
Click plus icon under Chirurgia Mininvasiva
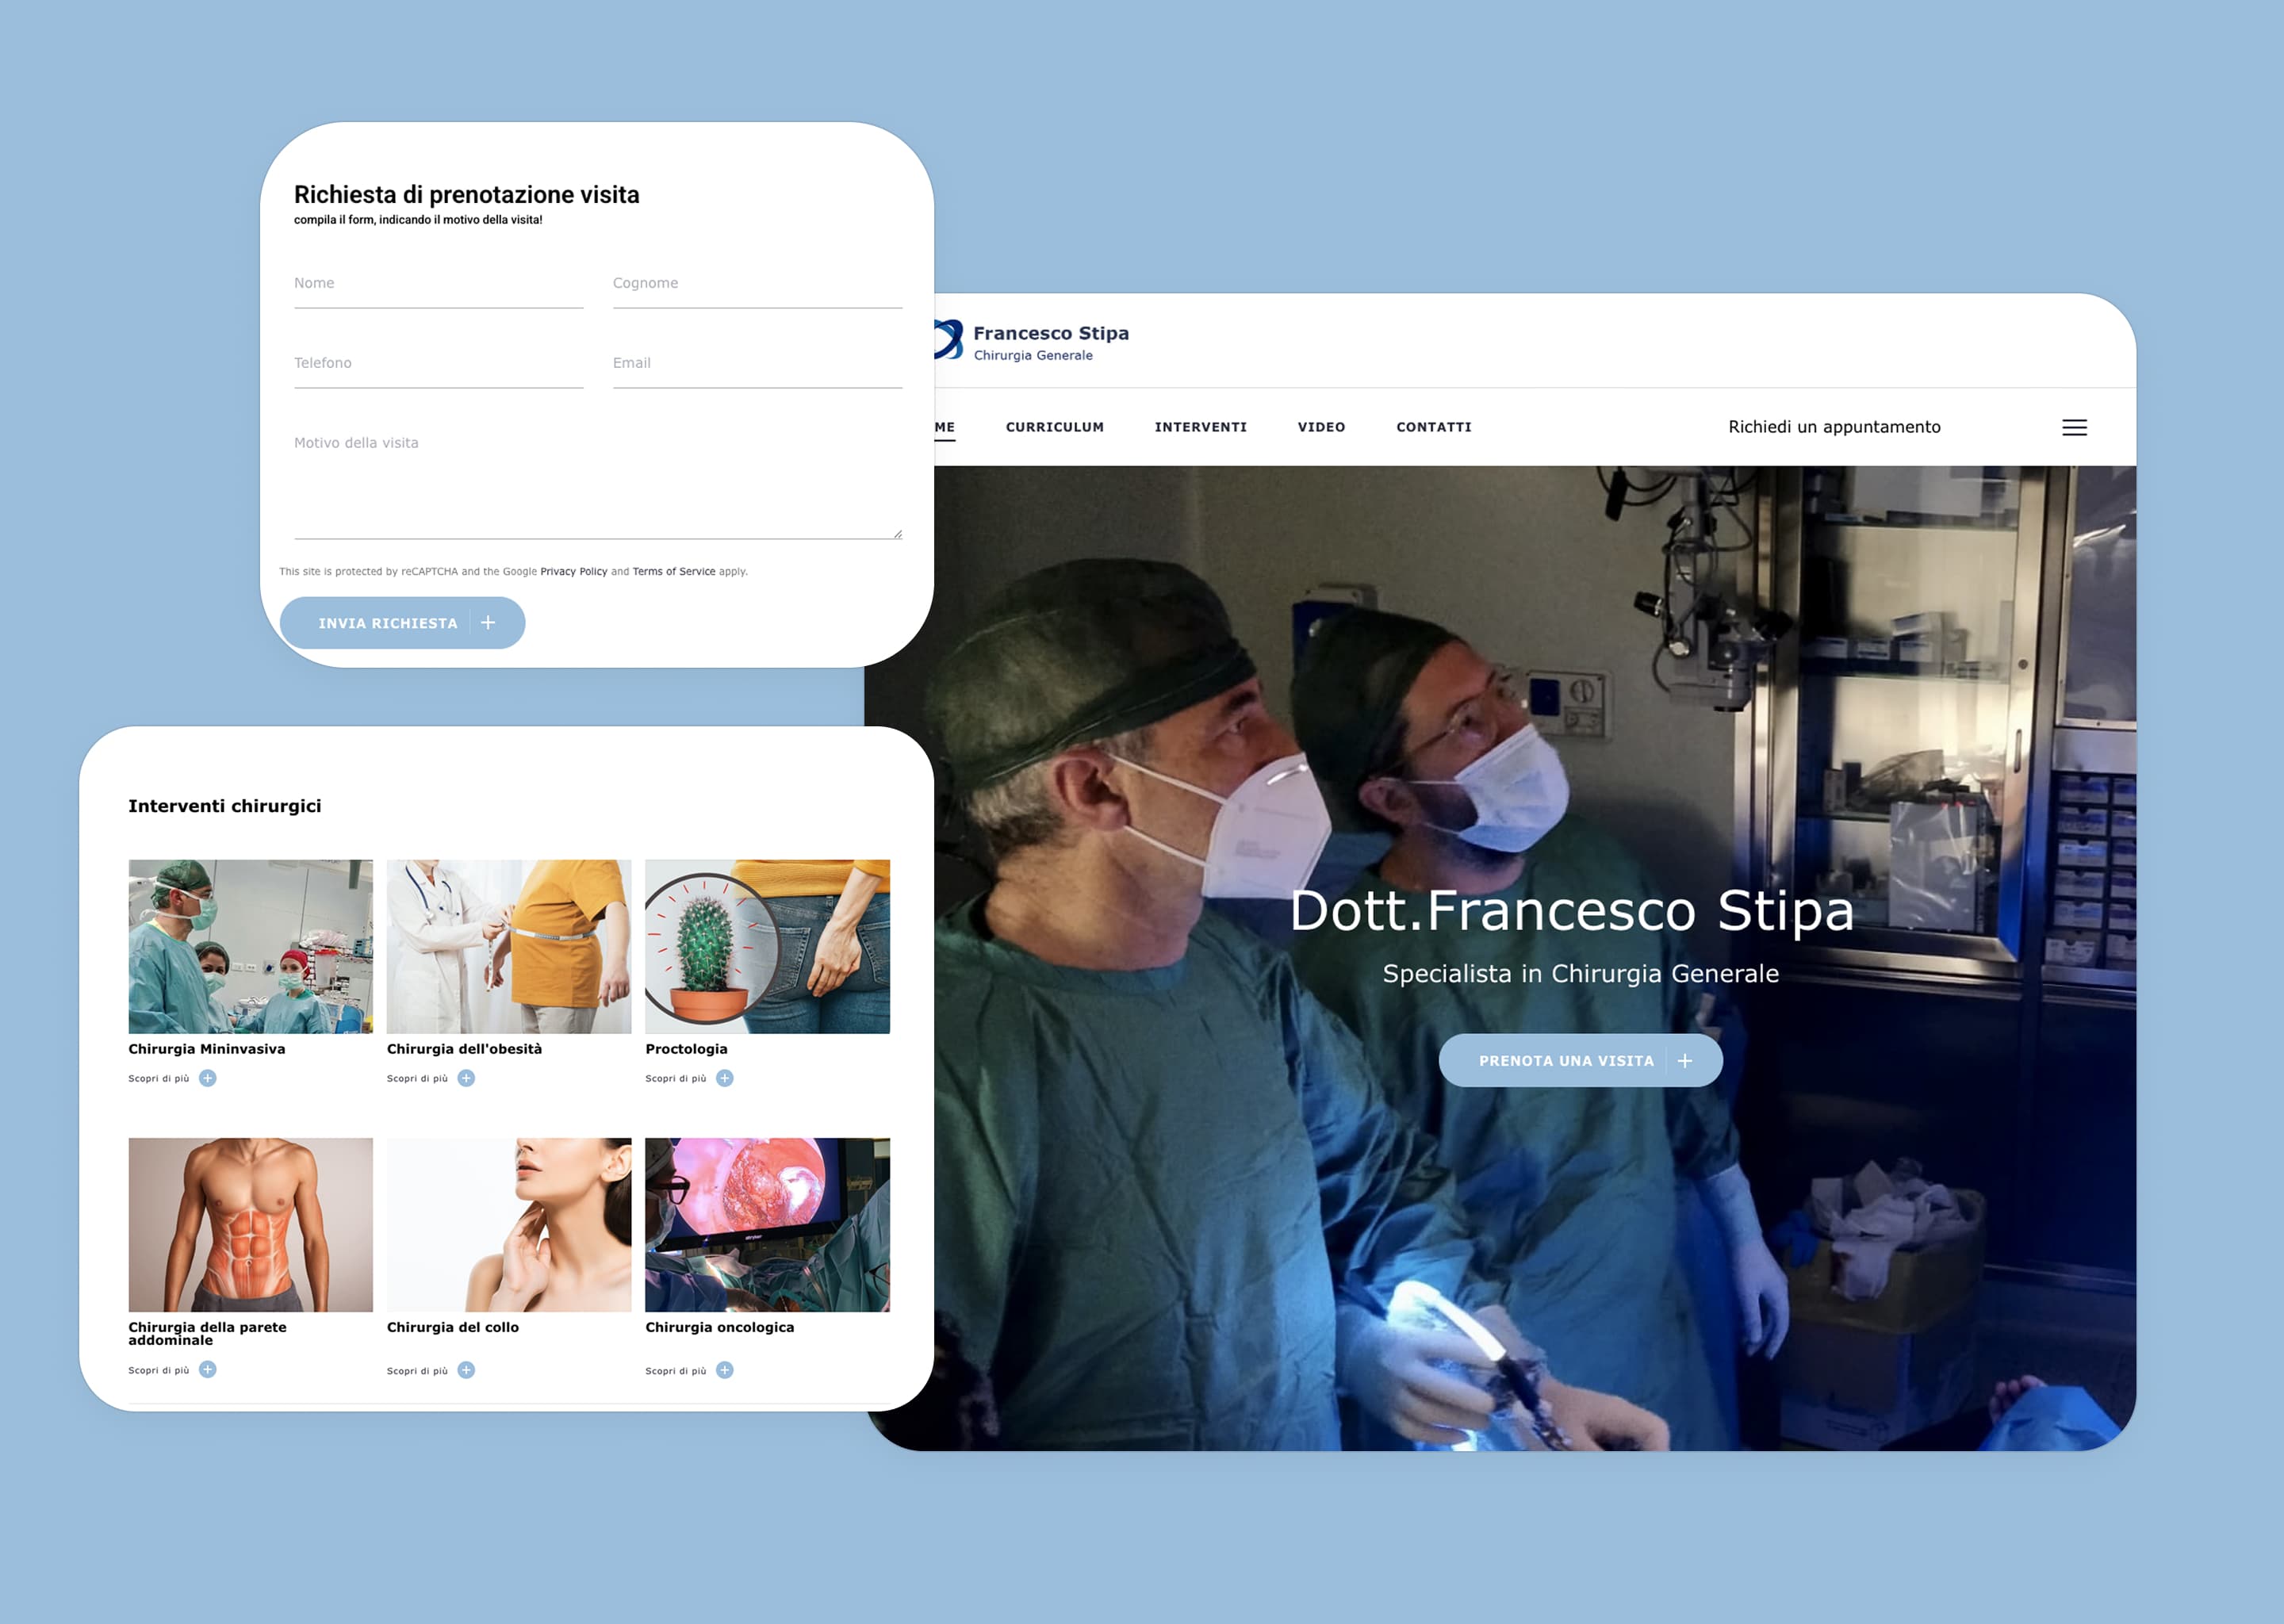tap(207, 1078)
